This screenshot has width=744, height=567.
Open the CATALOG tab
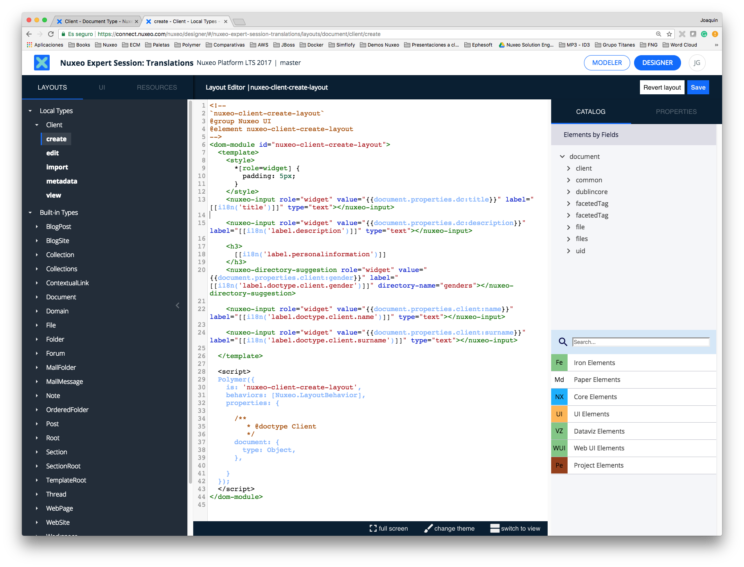591,112
